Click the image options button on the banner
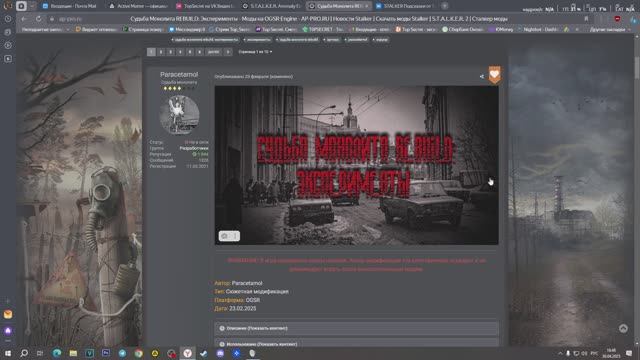 (229, 236)
